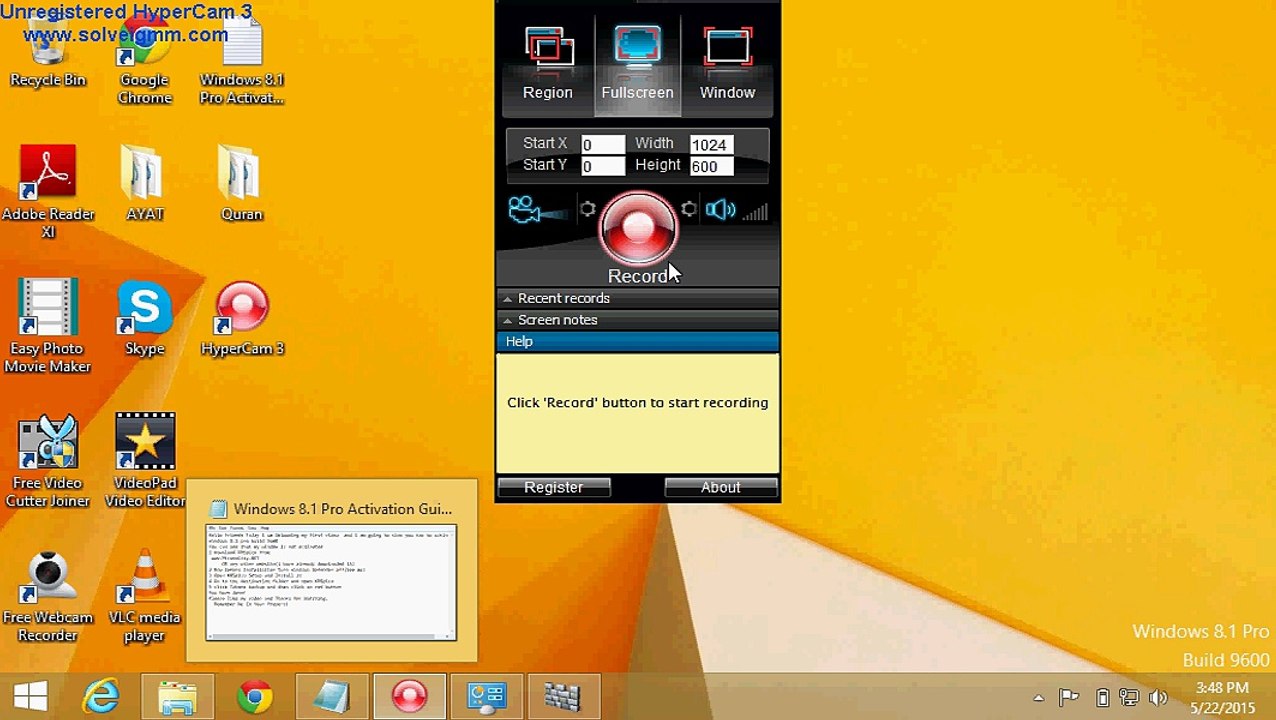Open Control Panel taskbar button
The image size is (1276, 720).
tap(487, 696)
